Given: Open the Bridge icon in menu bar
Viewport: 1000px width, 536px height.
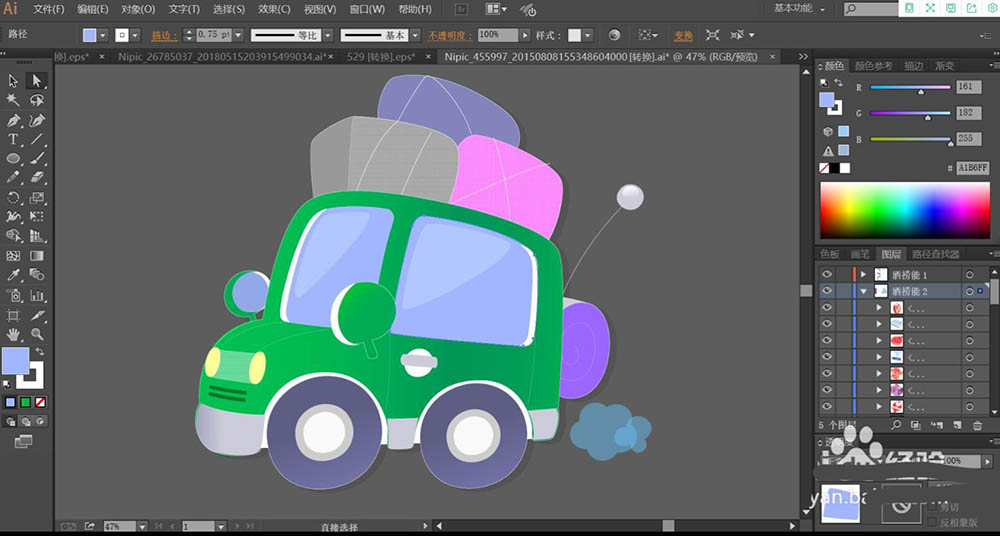Looking at the screenshot, I should (x=462, y=9).
